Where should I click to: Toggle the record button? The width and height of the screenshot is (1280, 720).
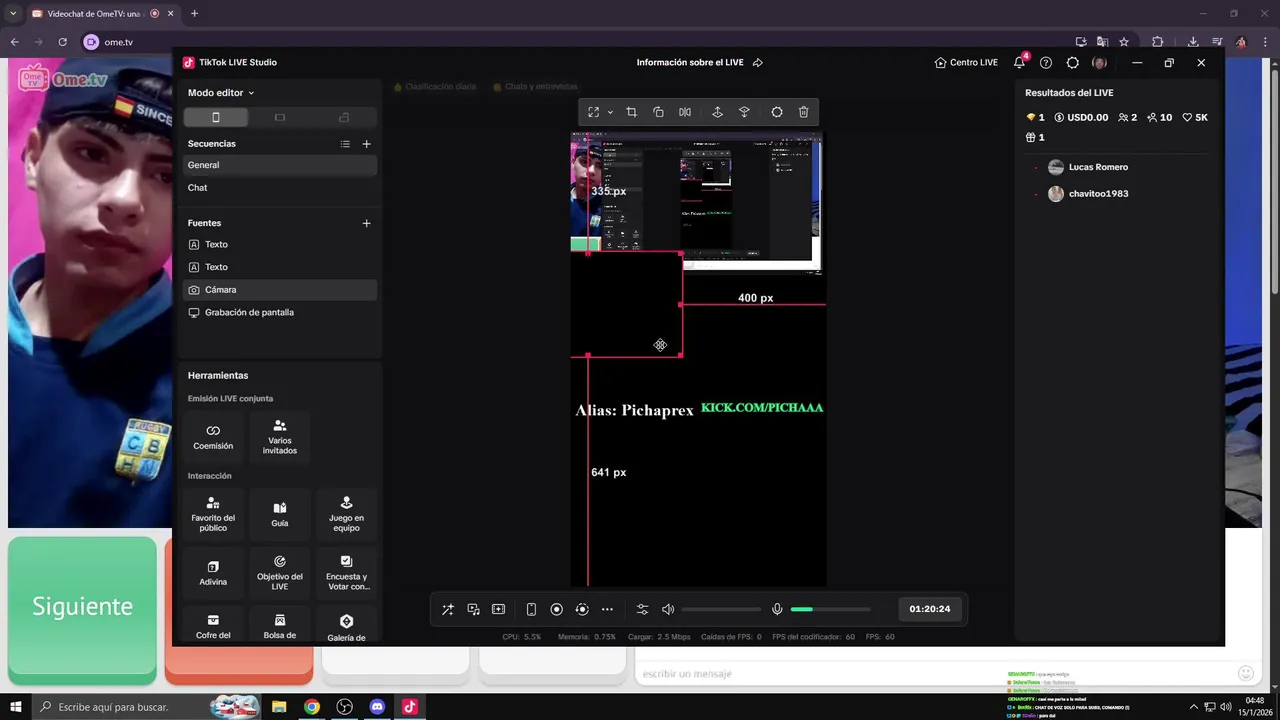click(556, 609)
